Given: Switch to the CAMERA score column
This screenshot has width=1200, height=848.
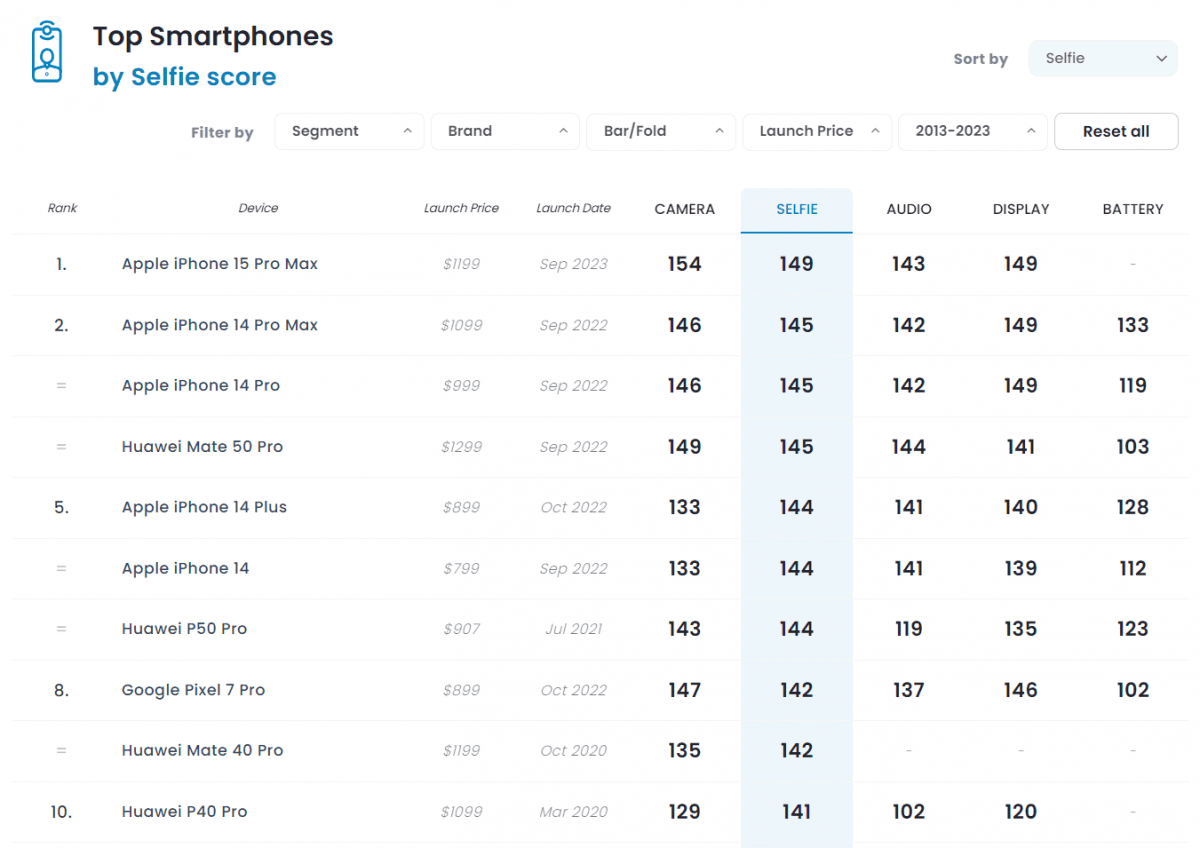Looking at the screenshot, I should [x=685, y=209].
